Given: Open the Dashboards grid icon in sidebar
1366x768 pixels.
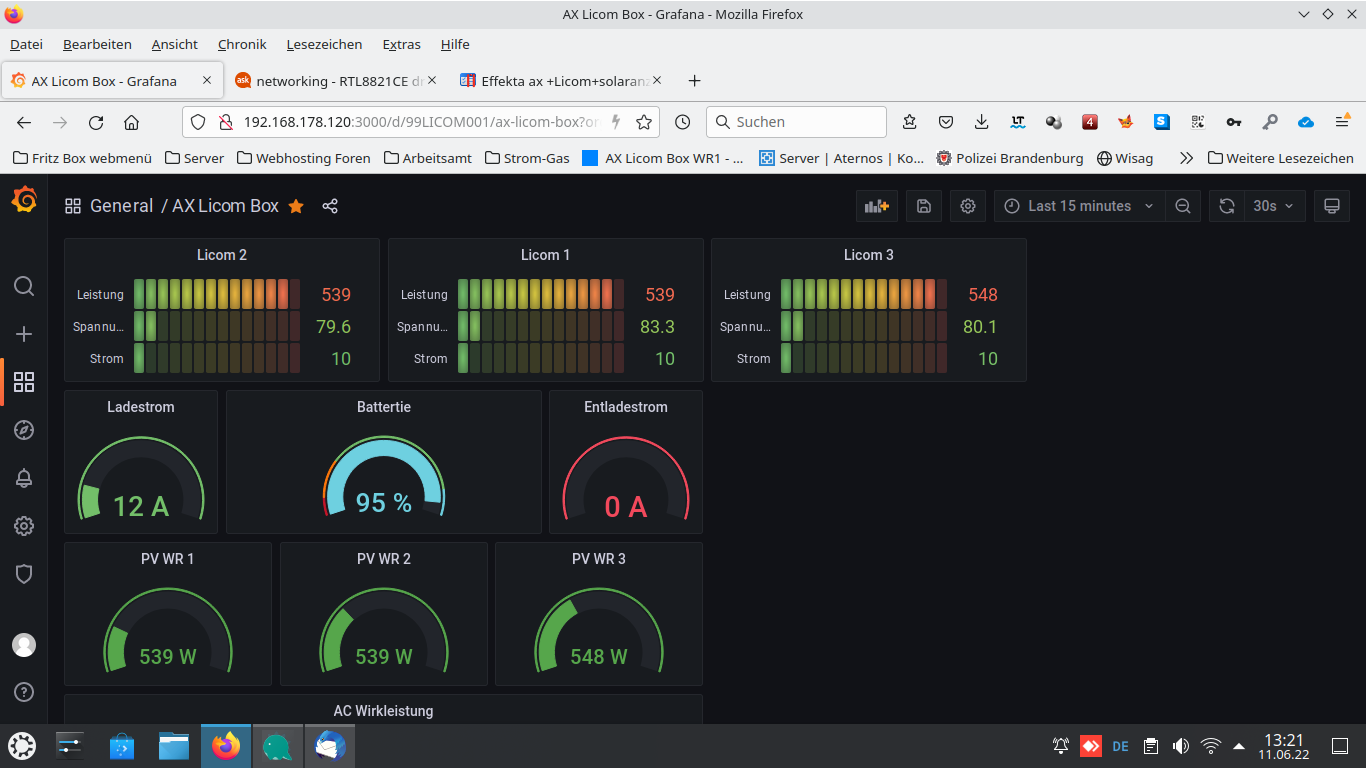Looking at the screenshot, I should (24, 382).
